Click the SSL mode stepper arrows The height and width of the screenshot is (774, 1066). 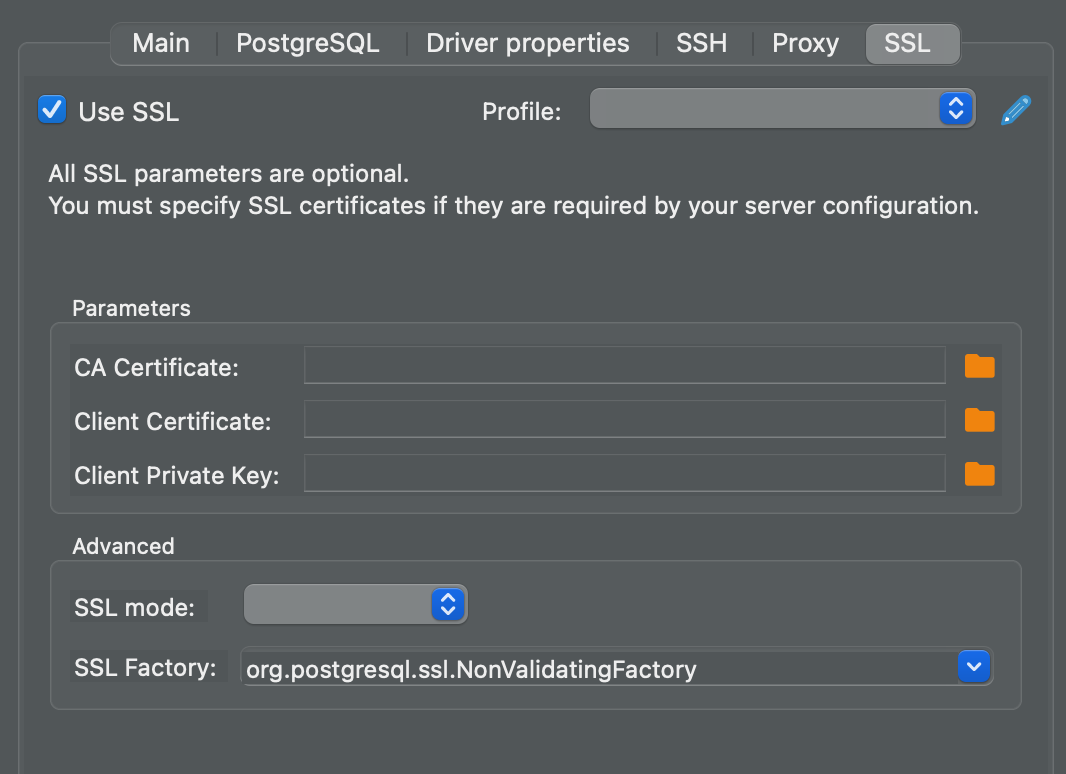pyautogui.click(x=447, y=604)
